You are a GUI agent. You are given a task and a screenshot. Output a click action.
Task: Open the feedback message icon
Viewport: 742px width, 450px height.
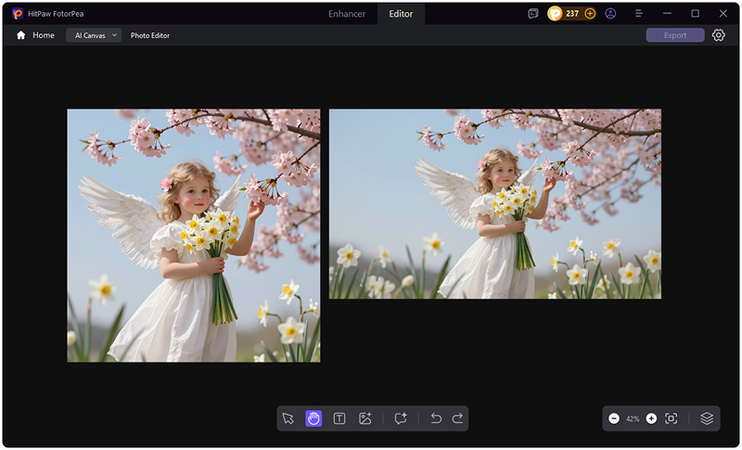tap(533, 14)
